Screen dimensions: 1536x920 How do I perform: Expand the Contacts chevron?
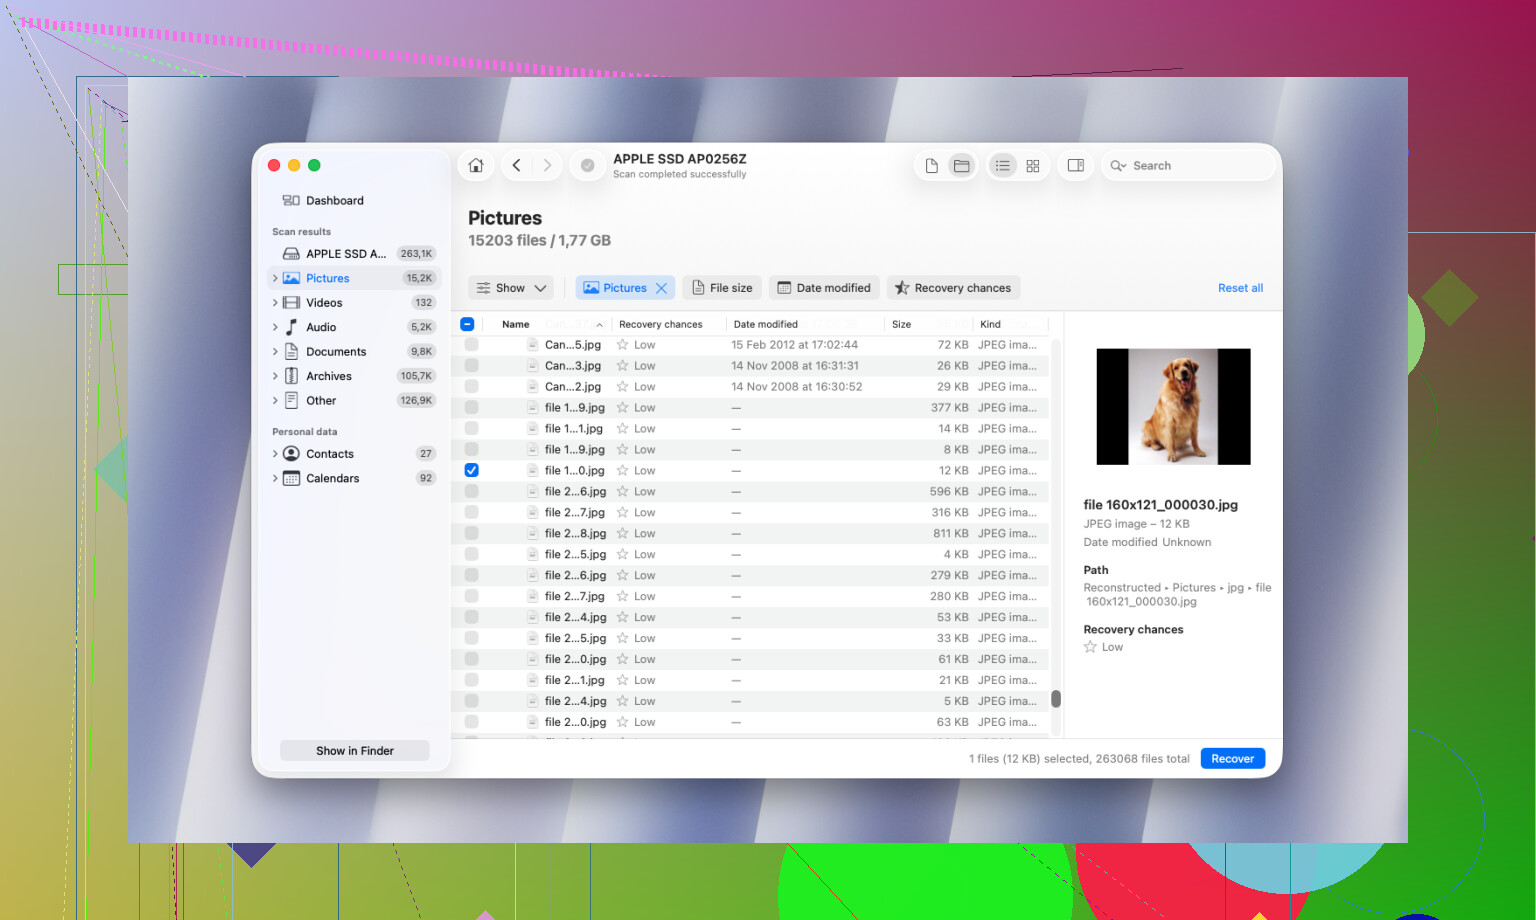[x=275, y=454]
